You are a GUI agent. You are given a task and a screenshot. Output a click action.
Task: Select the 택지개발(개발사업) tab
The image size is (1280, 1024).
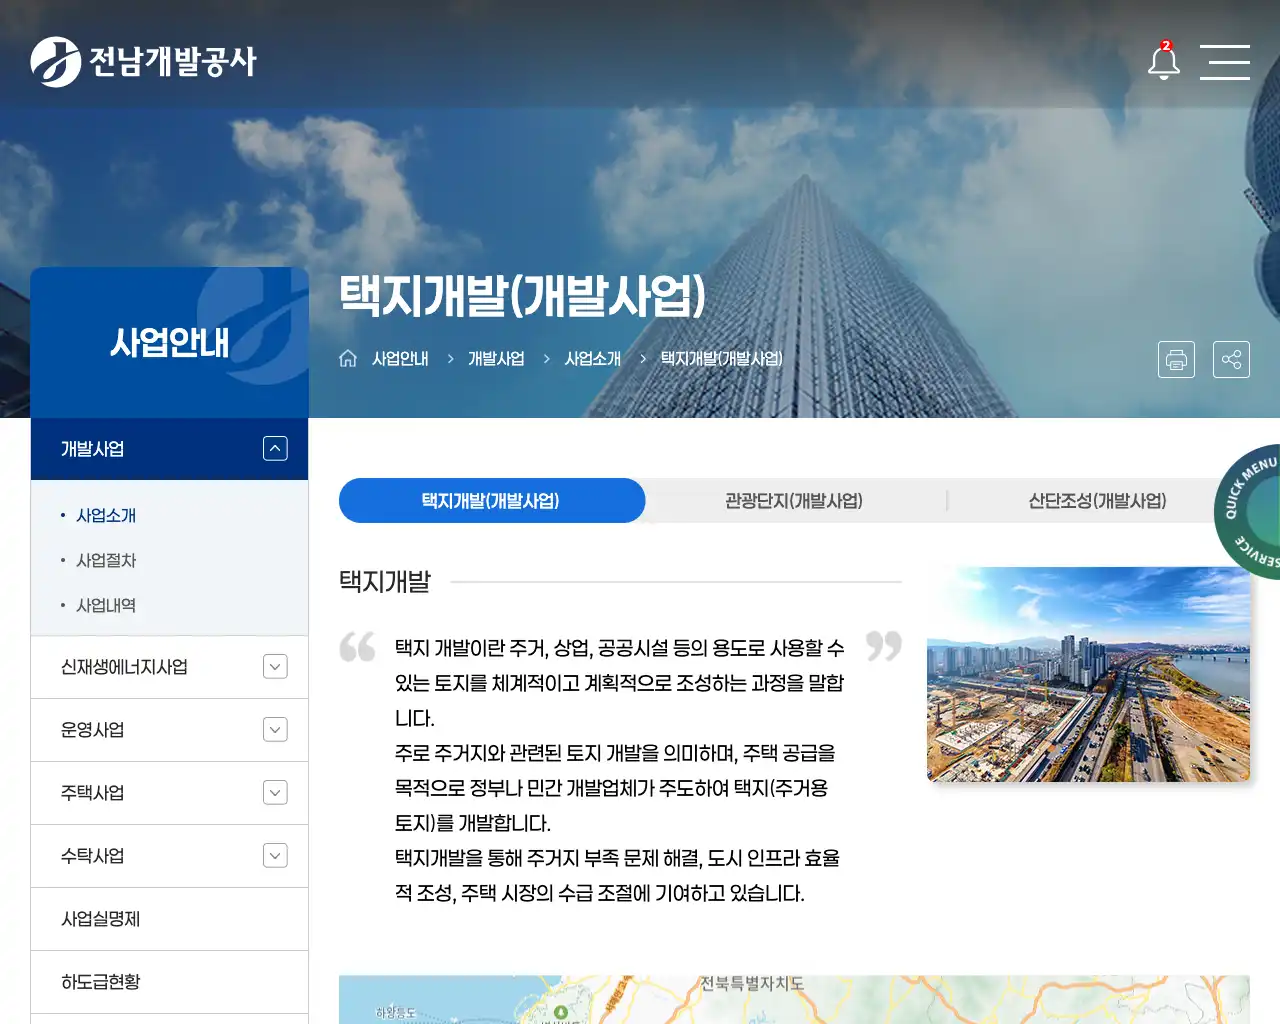coord(491,500)
